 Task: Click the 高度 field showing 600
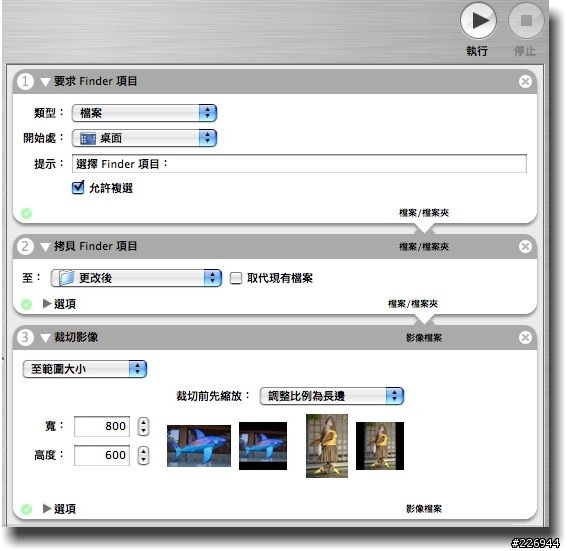102,455
